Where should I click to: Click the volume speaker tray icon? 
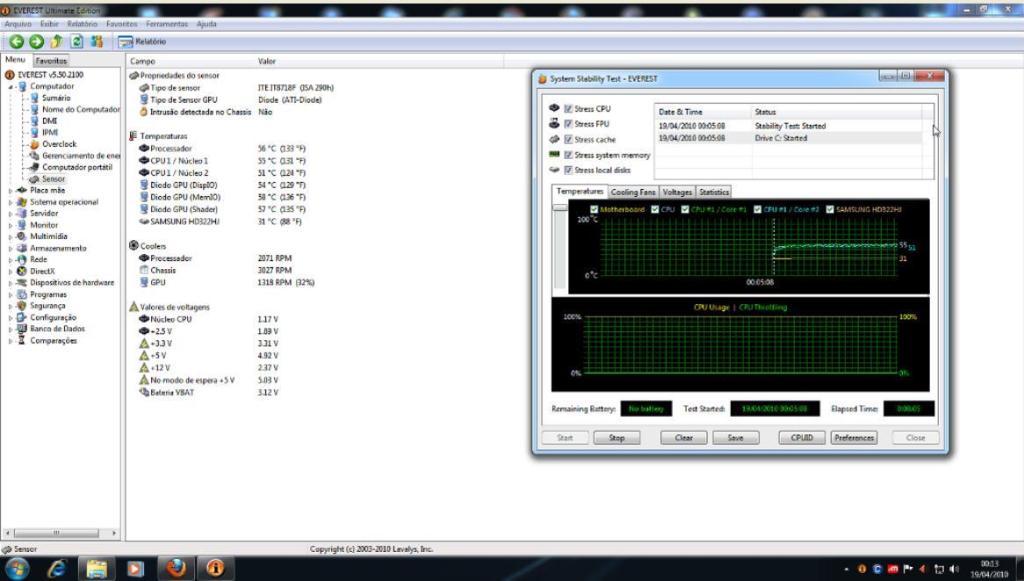pos(954,569)
